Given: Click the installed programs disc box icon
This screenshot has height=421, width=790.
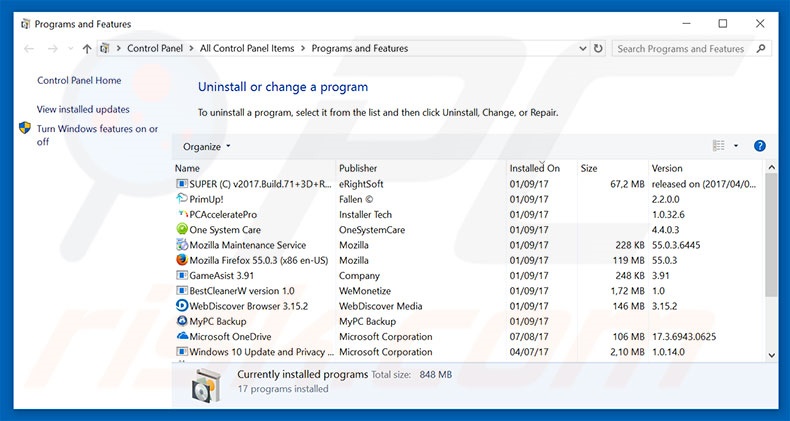Looking at the screenshot, I should tap(207, 385).
